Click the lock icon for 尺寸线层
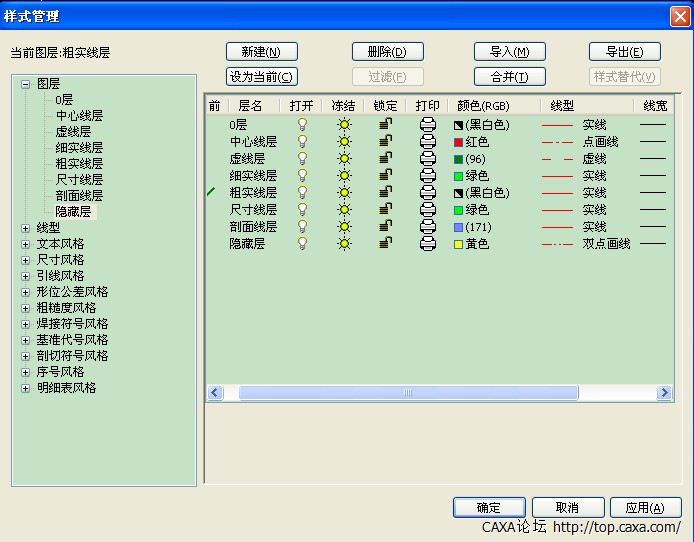694x542 pixels. 385,210
